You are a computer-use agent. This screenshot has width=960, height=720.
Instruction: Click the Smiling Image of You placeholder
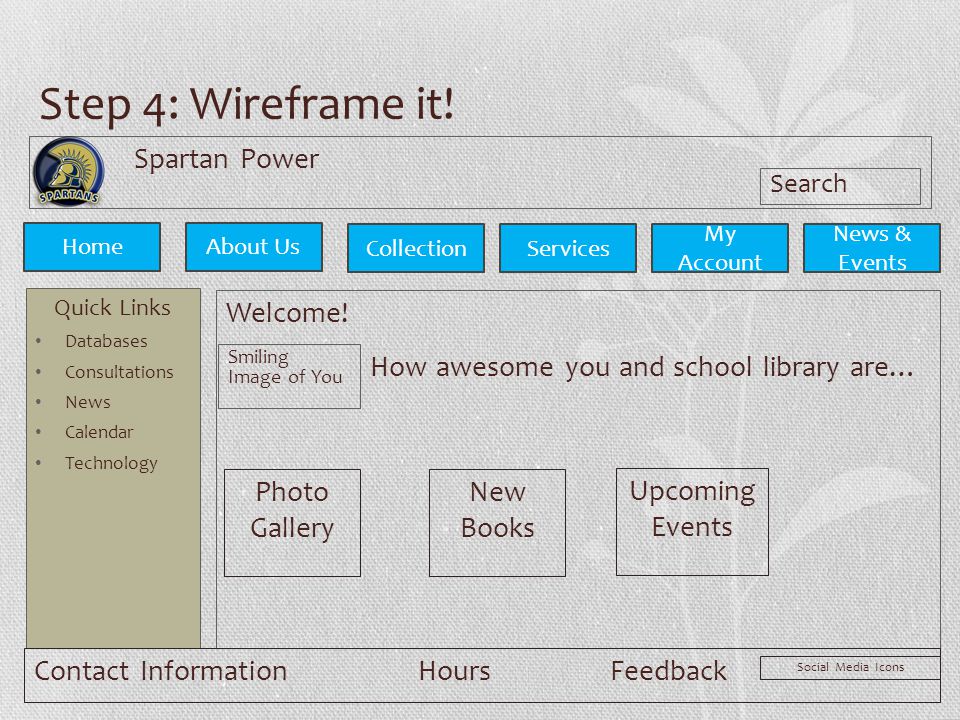pyautogui.click(x=289, y=377)
